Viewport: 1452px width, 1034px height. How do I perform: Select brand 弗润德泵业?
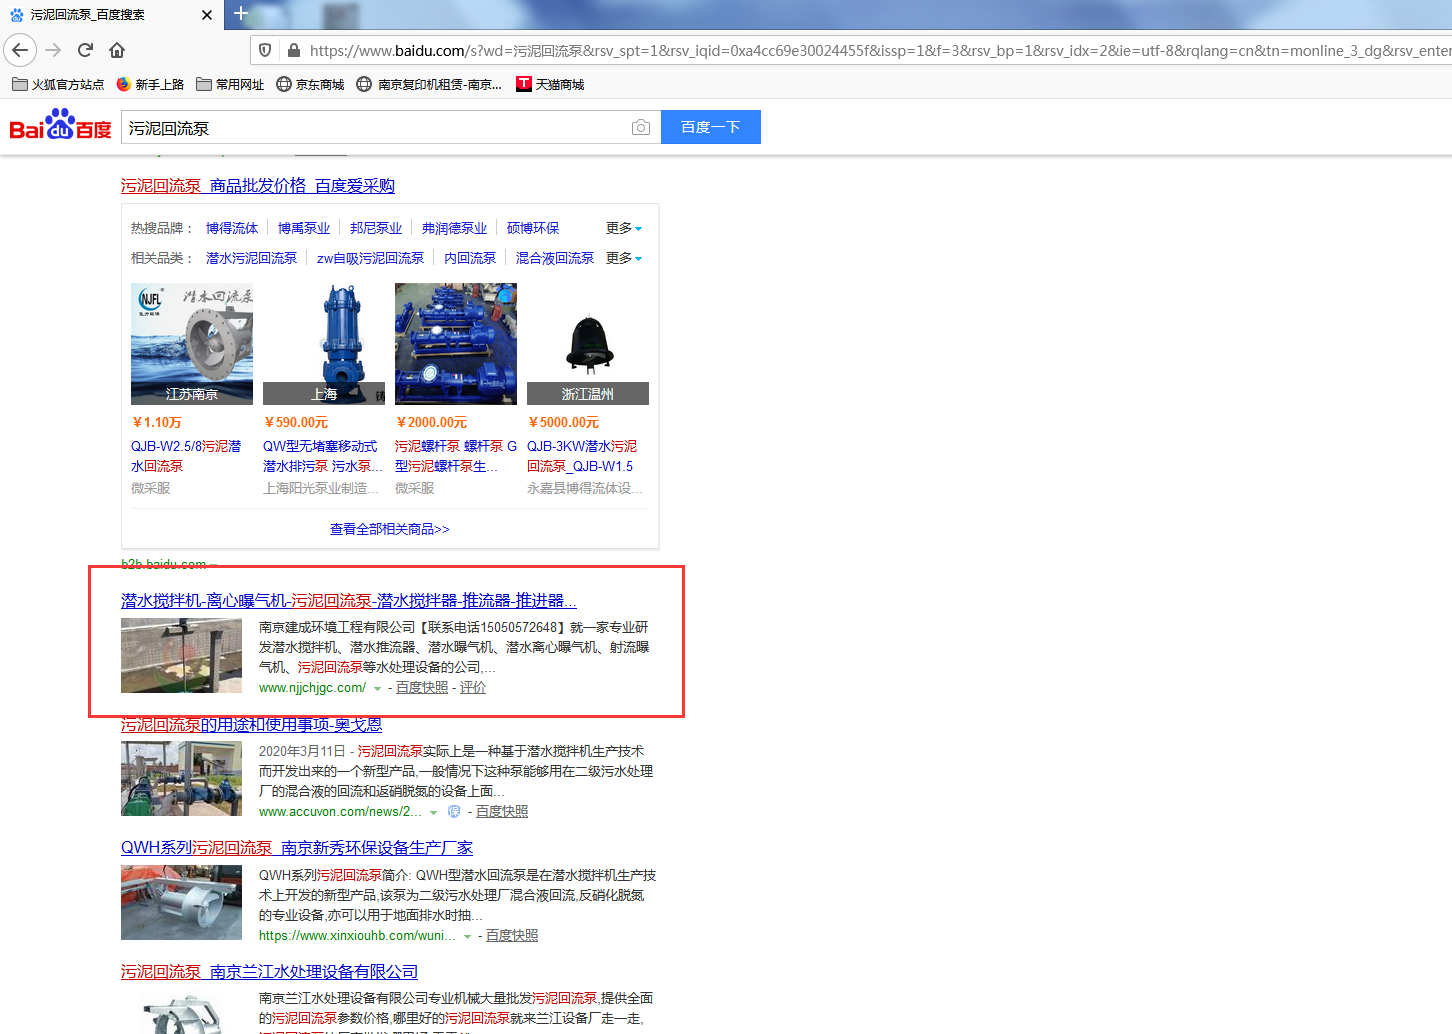454,228
